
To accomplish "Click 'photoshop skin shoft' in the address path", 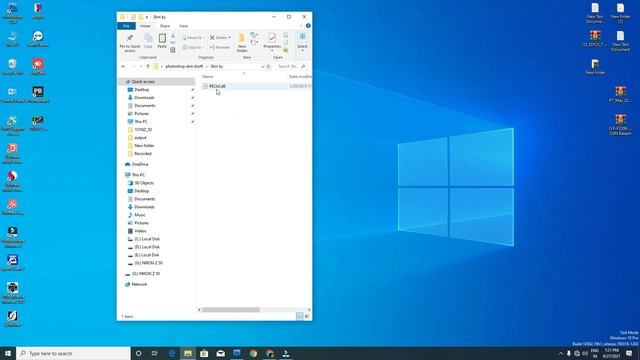I will click(x=184, y=66).
